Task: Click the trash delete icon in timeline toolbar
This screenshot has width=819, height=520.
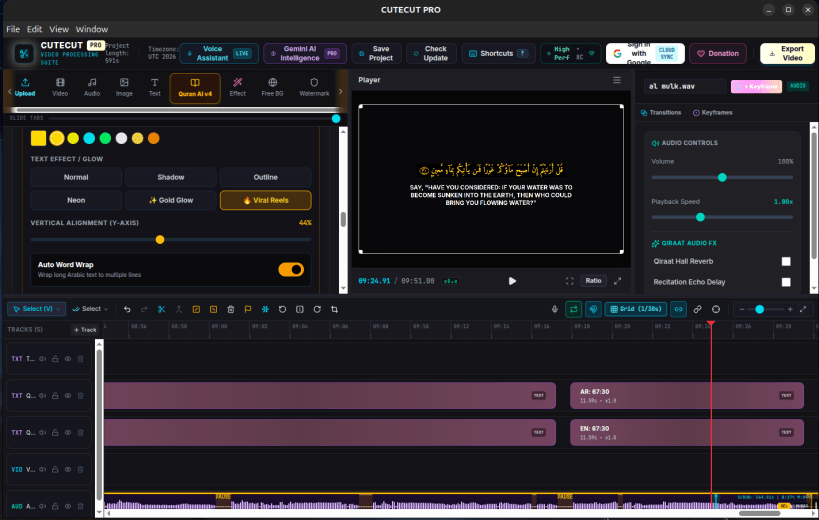Action: coord(230,309)
